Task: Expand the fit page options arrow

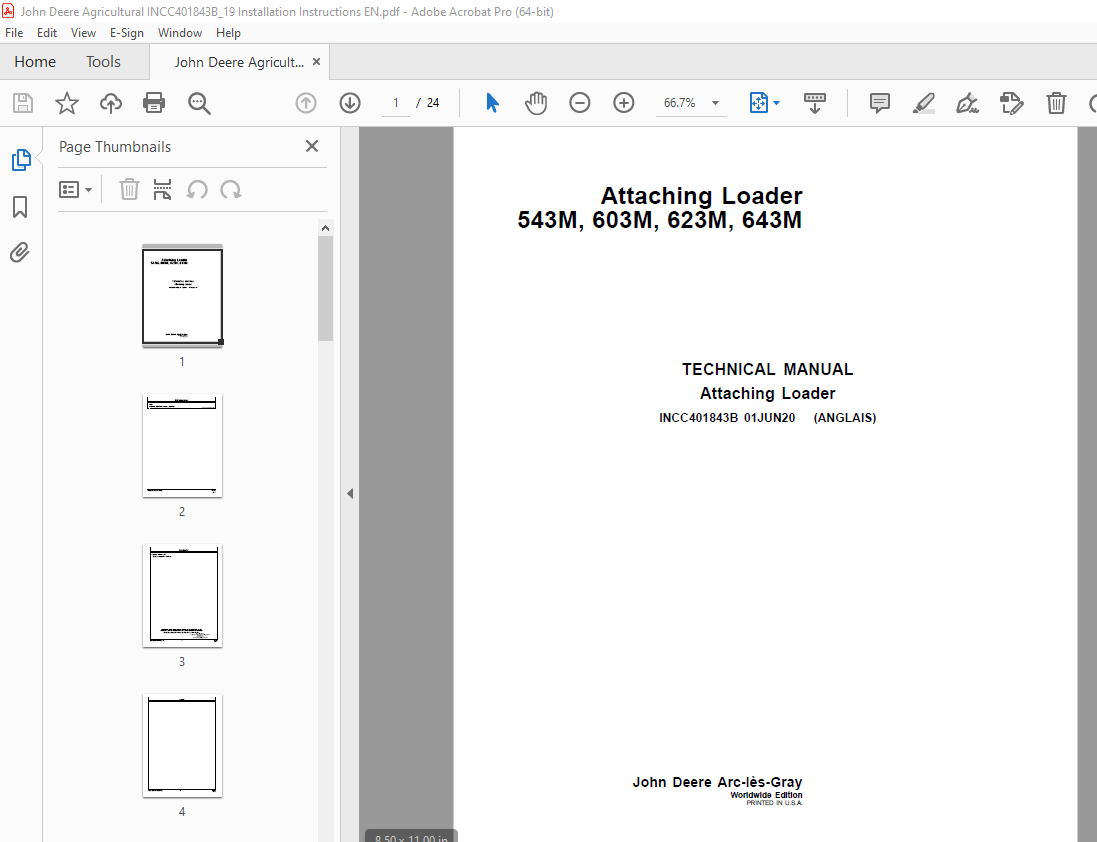Action: 777,103
